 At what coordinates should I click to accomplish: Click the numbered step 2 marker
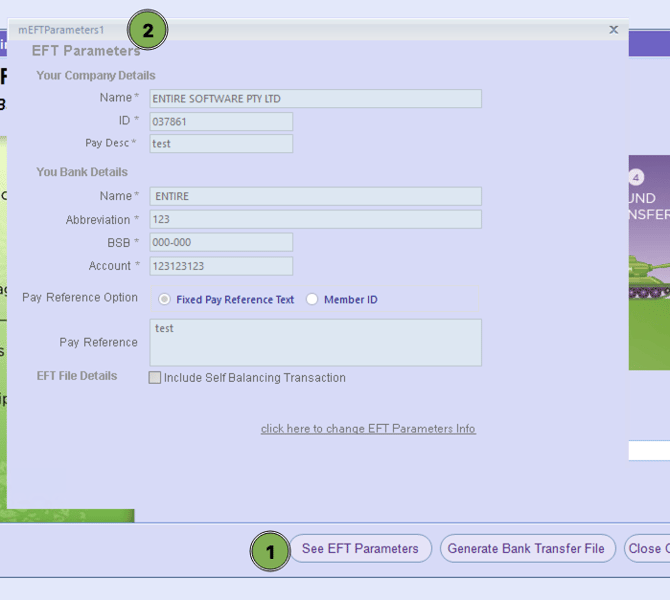click(x=148, y=31)
